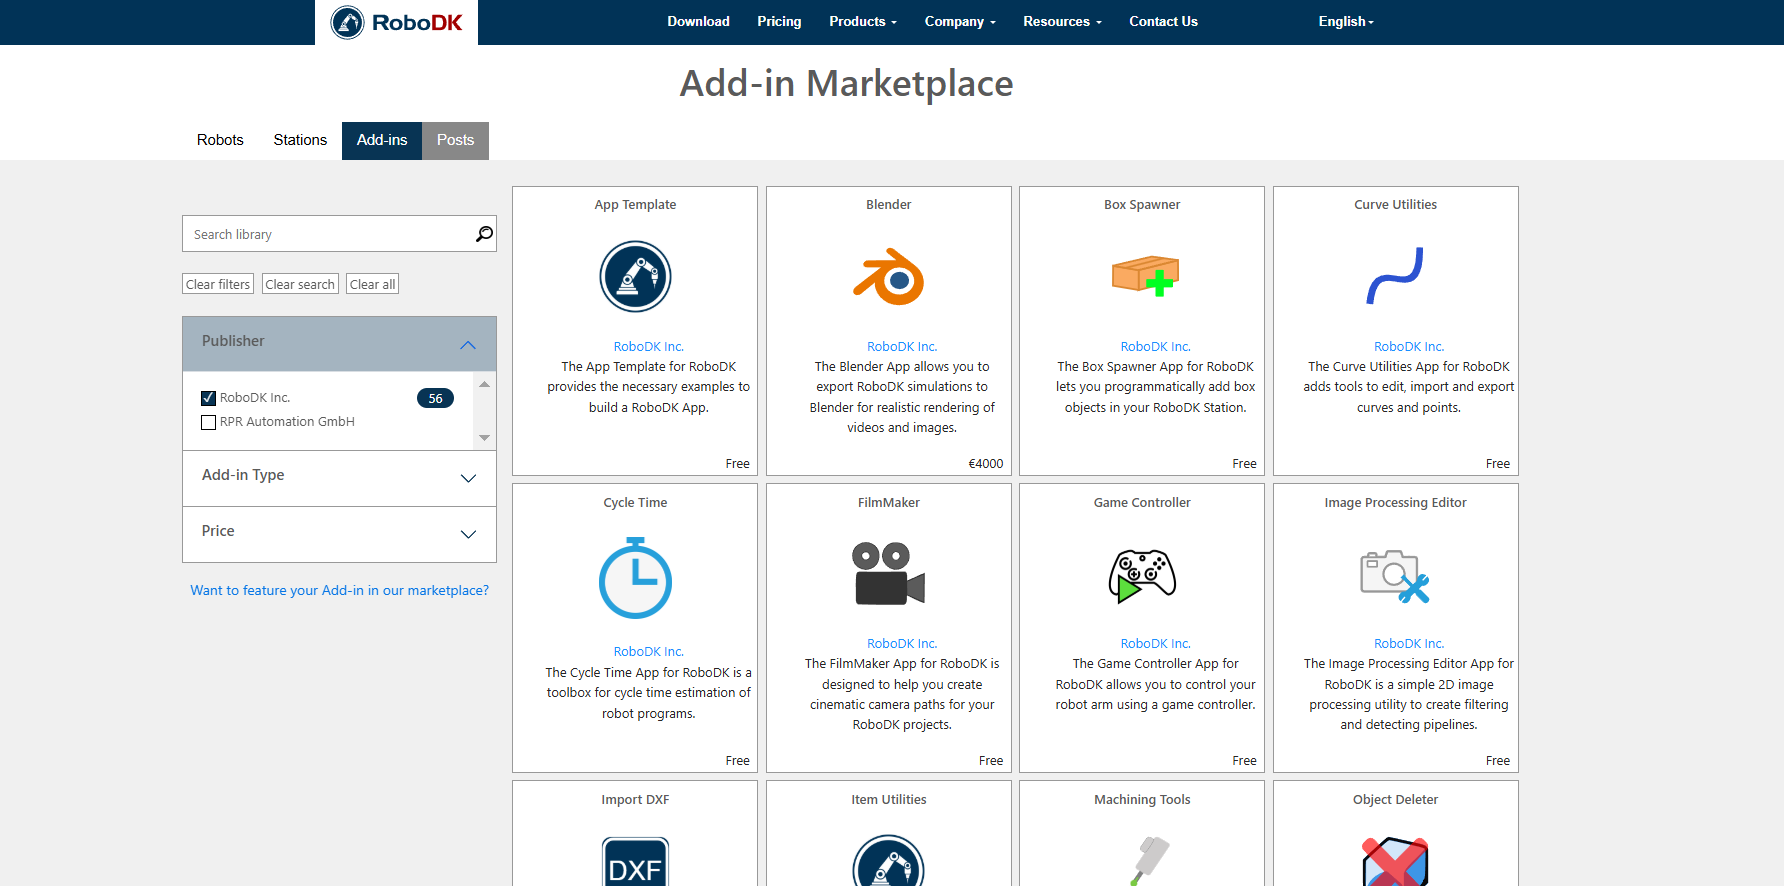Select the Cycle Time clock icon
Image resolution: width=1784 pixels, height=886 pixels.
tap(635, 579)
